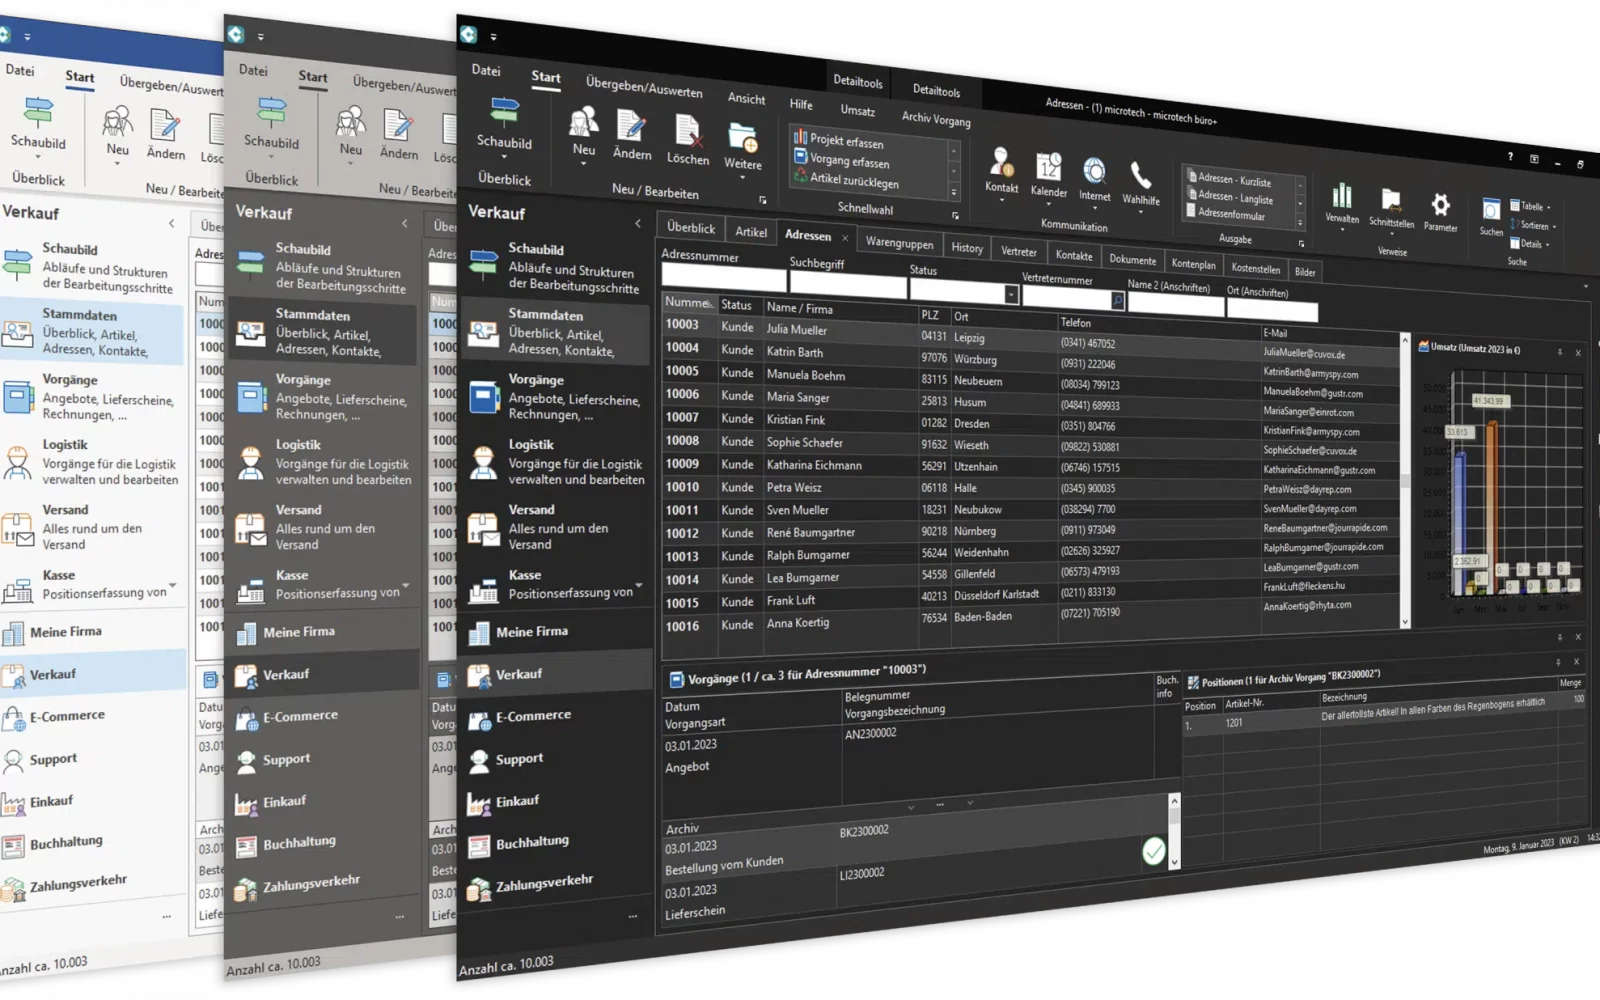Open the Status filter dropdown
The image size is (1600, 1000).
[1011, 294]
